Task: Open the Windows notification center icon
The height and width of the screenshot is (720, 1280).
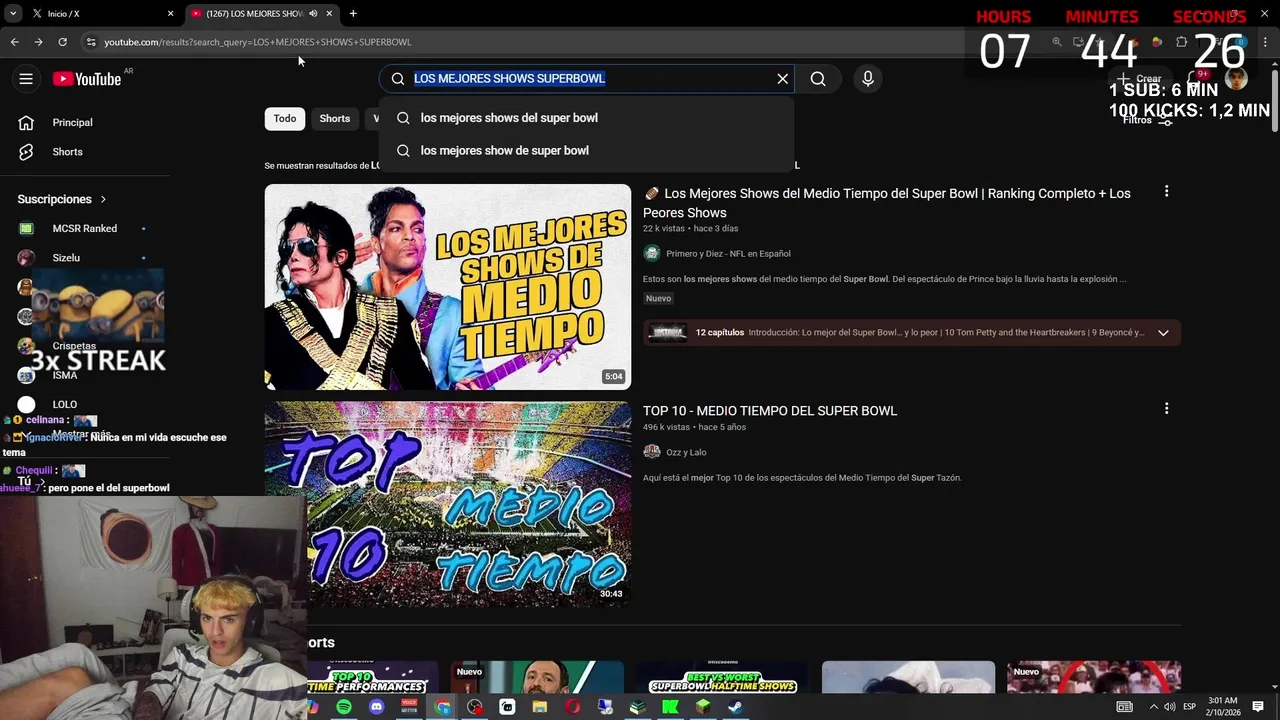Action: pos(1258,707)
